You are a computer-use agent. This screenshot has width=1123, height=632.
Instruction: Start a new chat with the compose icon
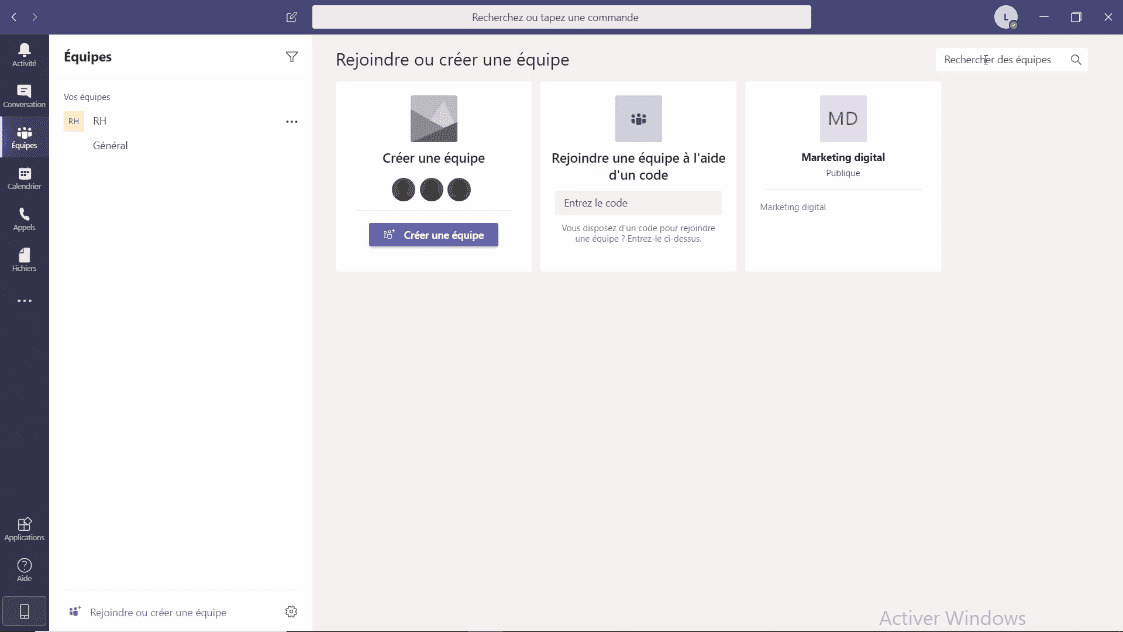pyautogui.click(x=291, y=16)
